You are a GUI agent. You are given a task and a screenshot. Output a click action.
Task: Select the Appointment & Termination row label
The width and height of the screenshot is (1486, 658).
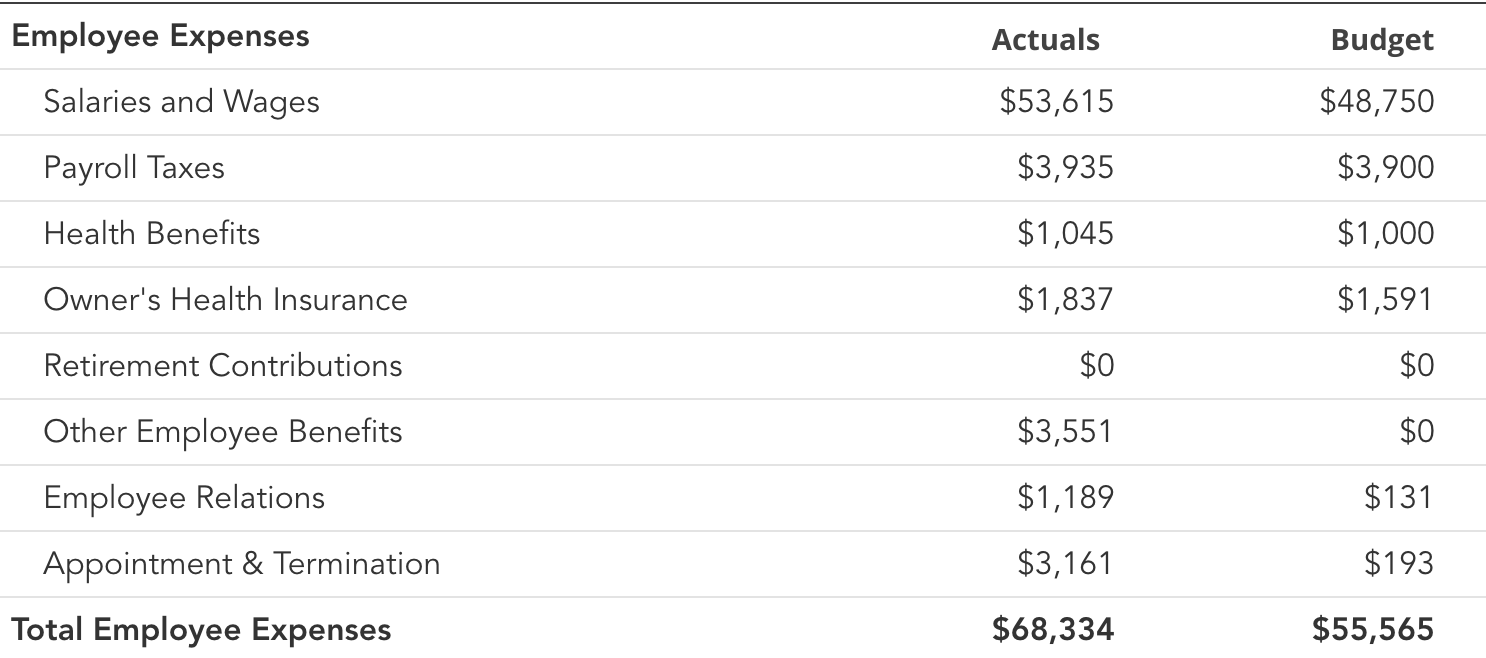pyautogui.click(x=241, y=564)
